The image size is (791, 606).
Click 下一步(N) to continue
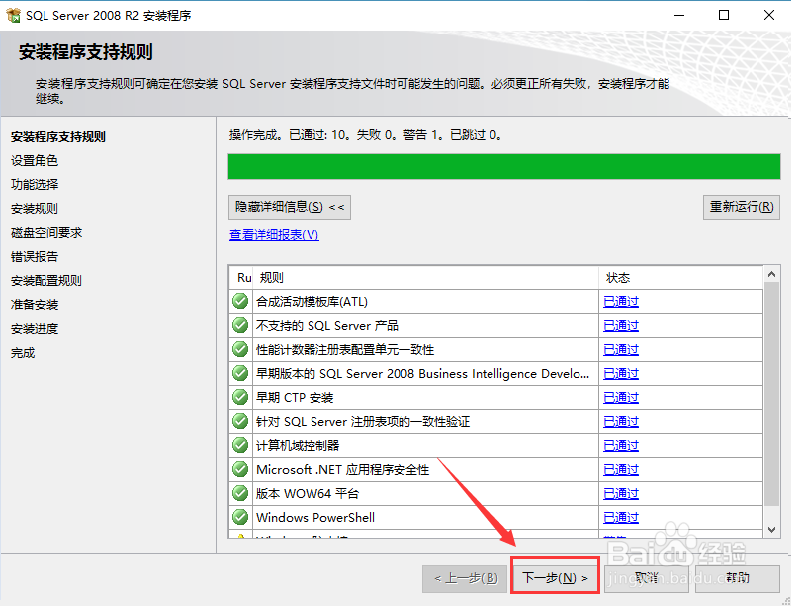(x=554, y=577)
